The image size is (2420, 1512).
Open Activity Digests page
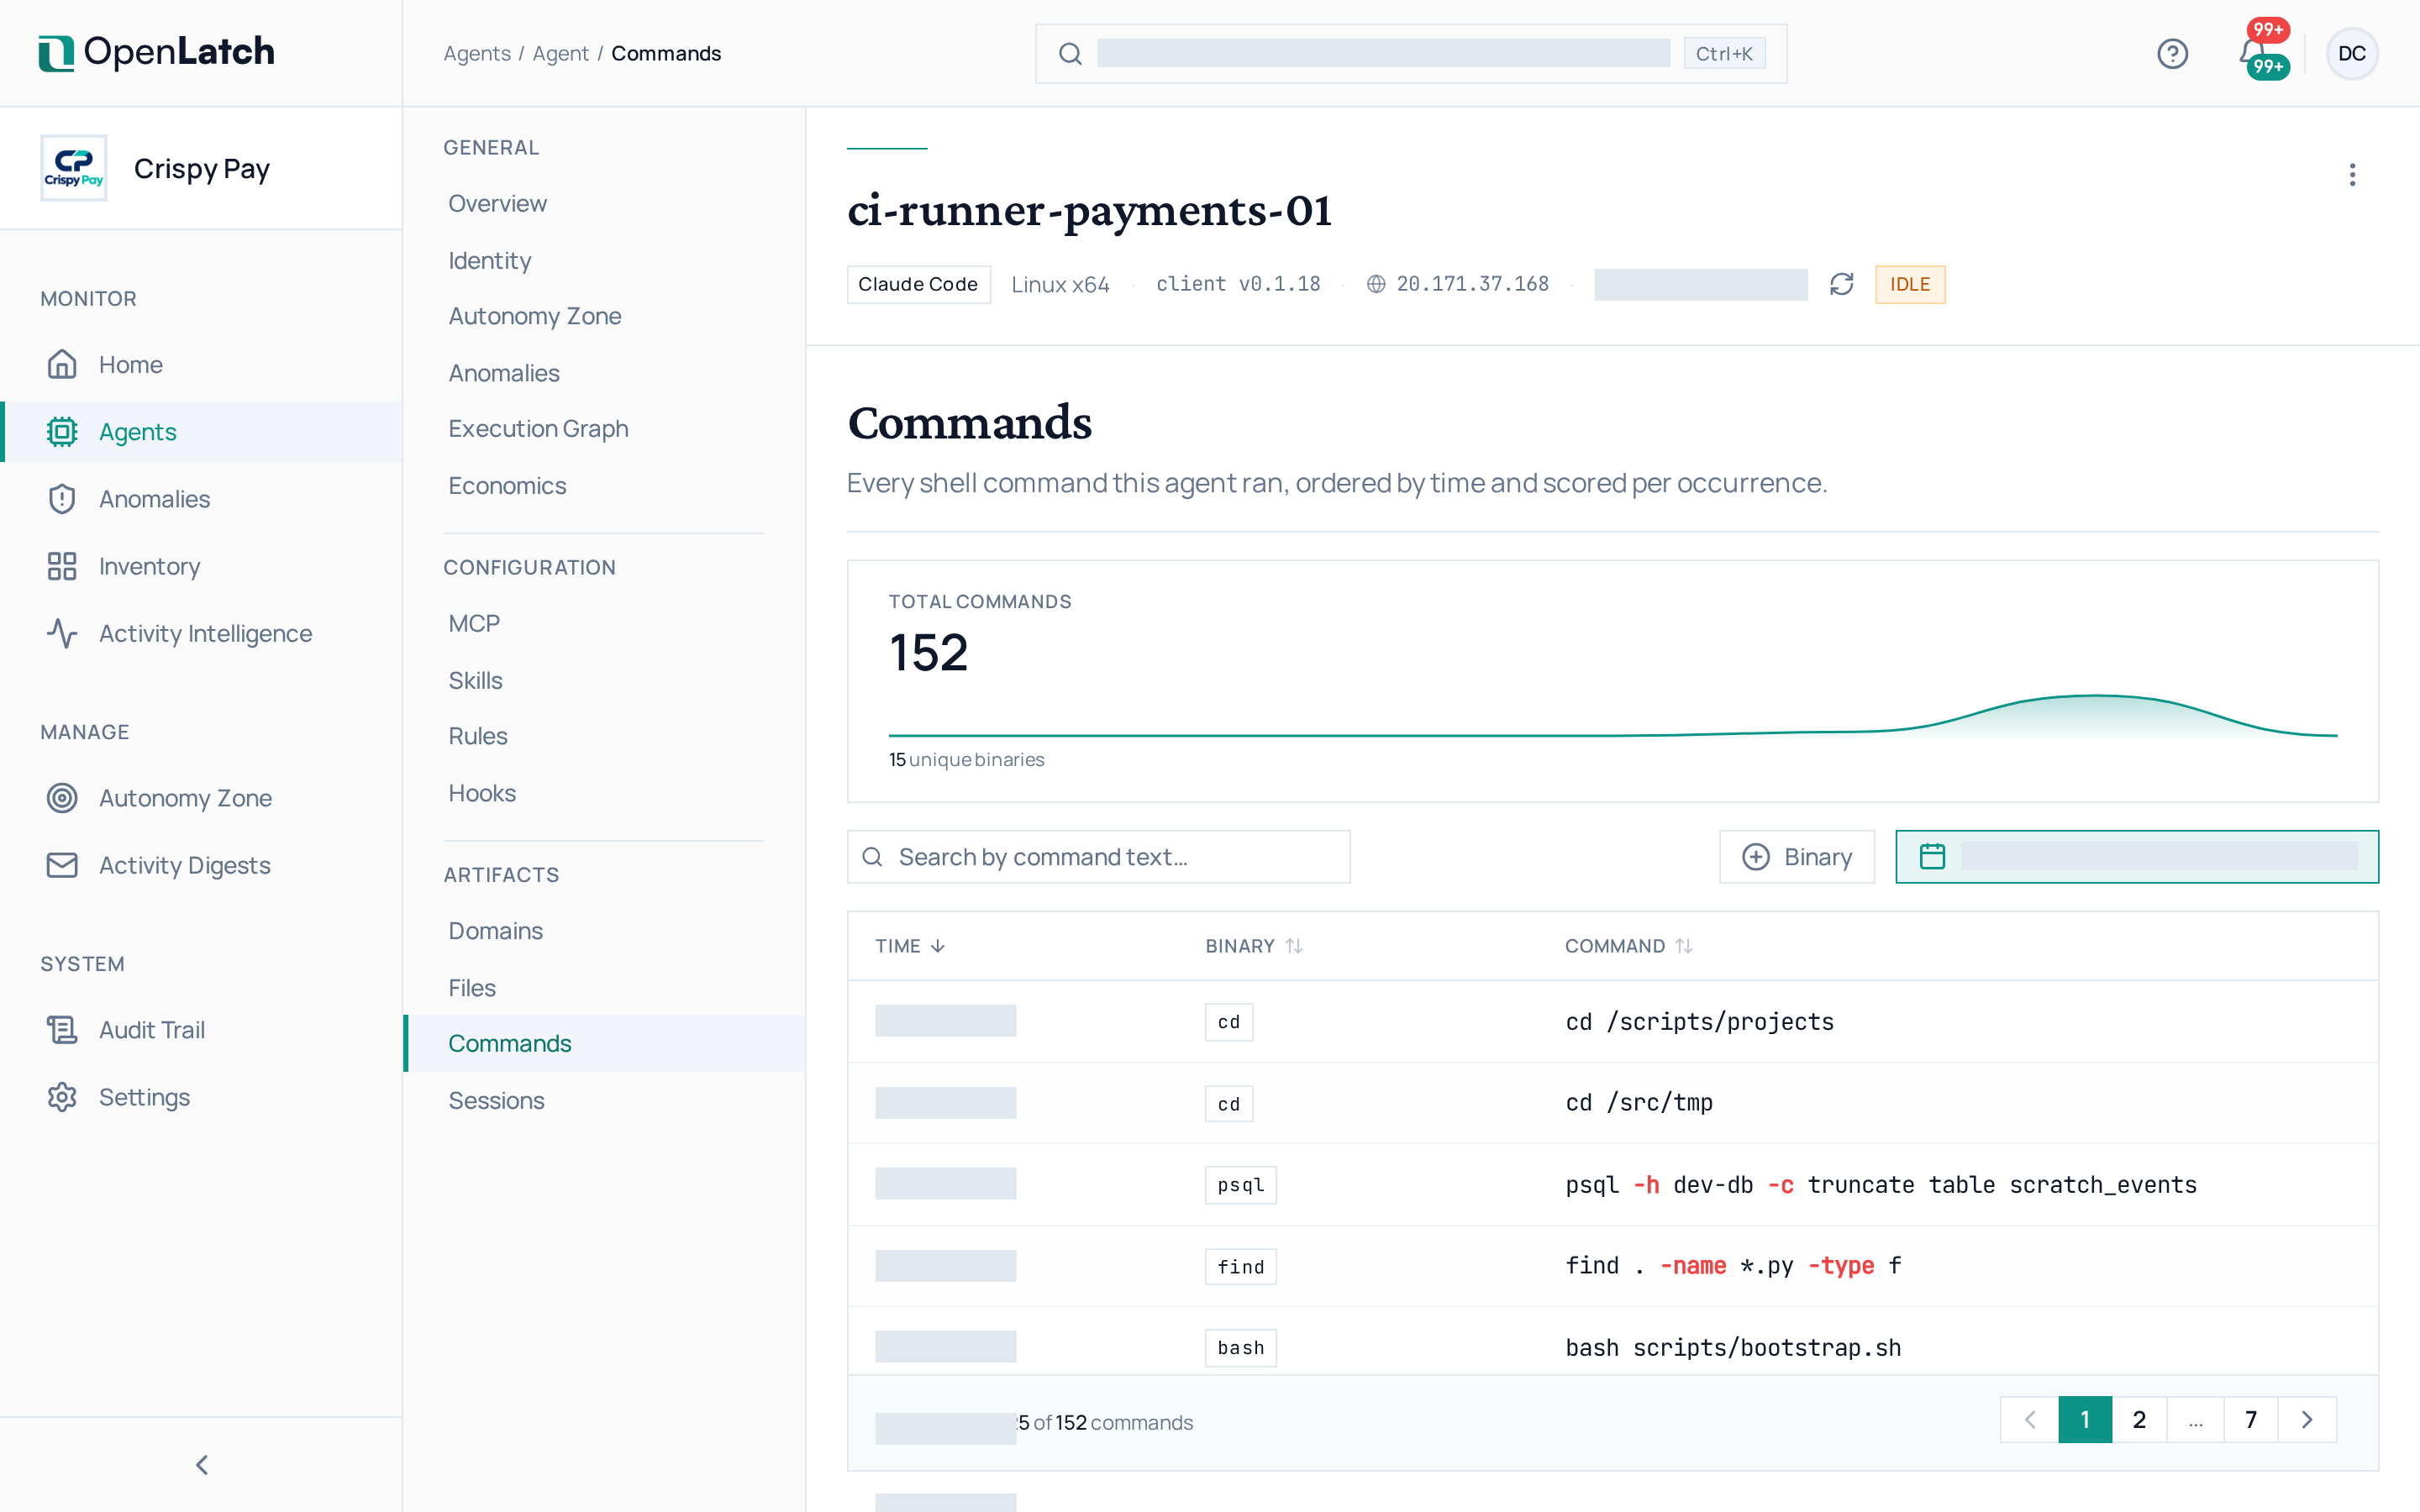point(202,865)
